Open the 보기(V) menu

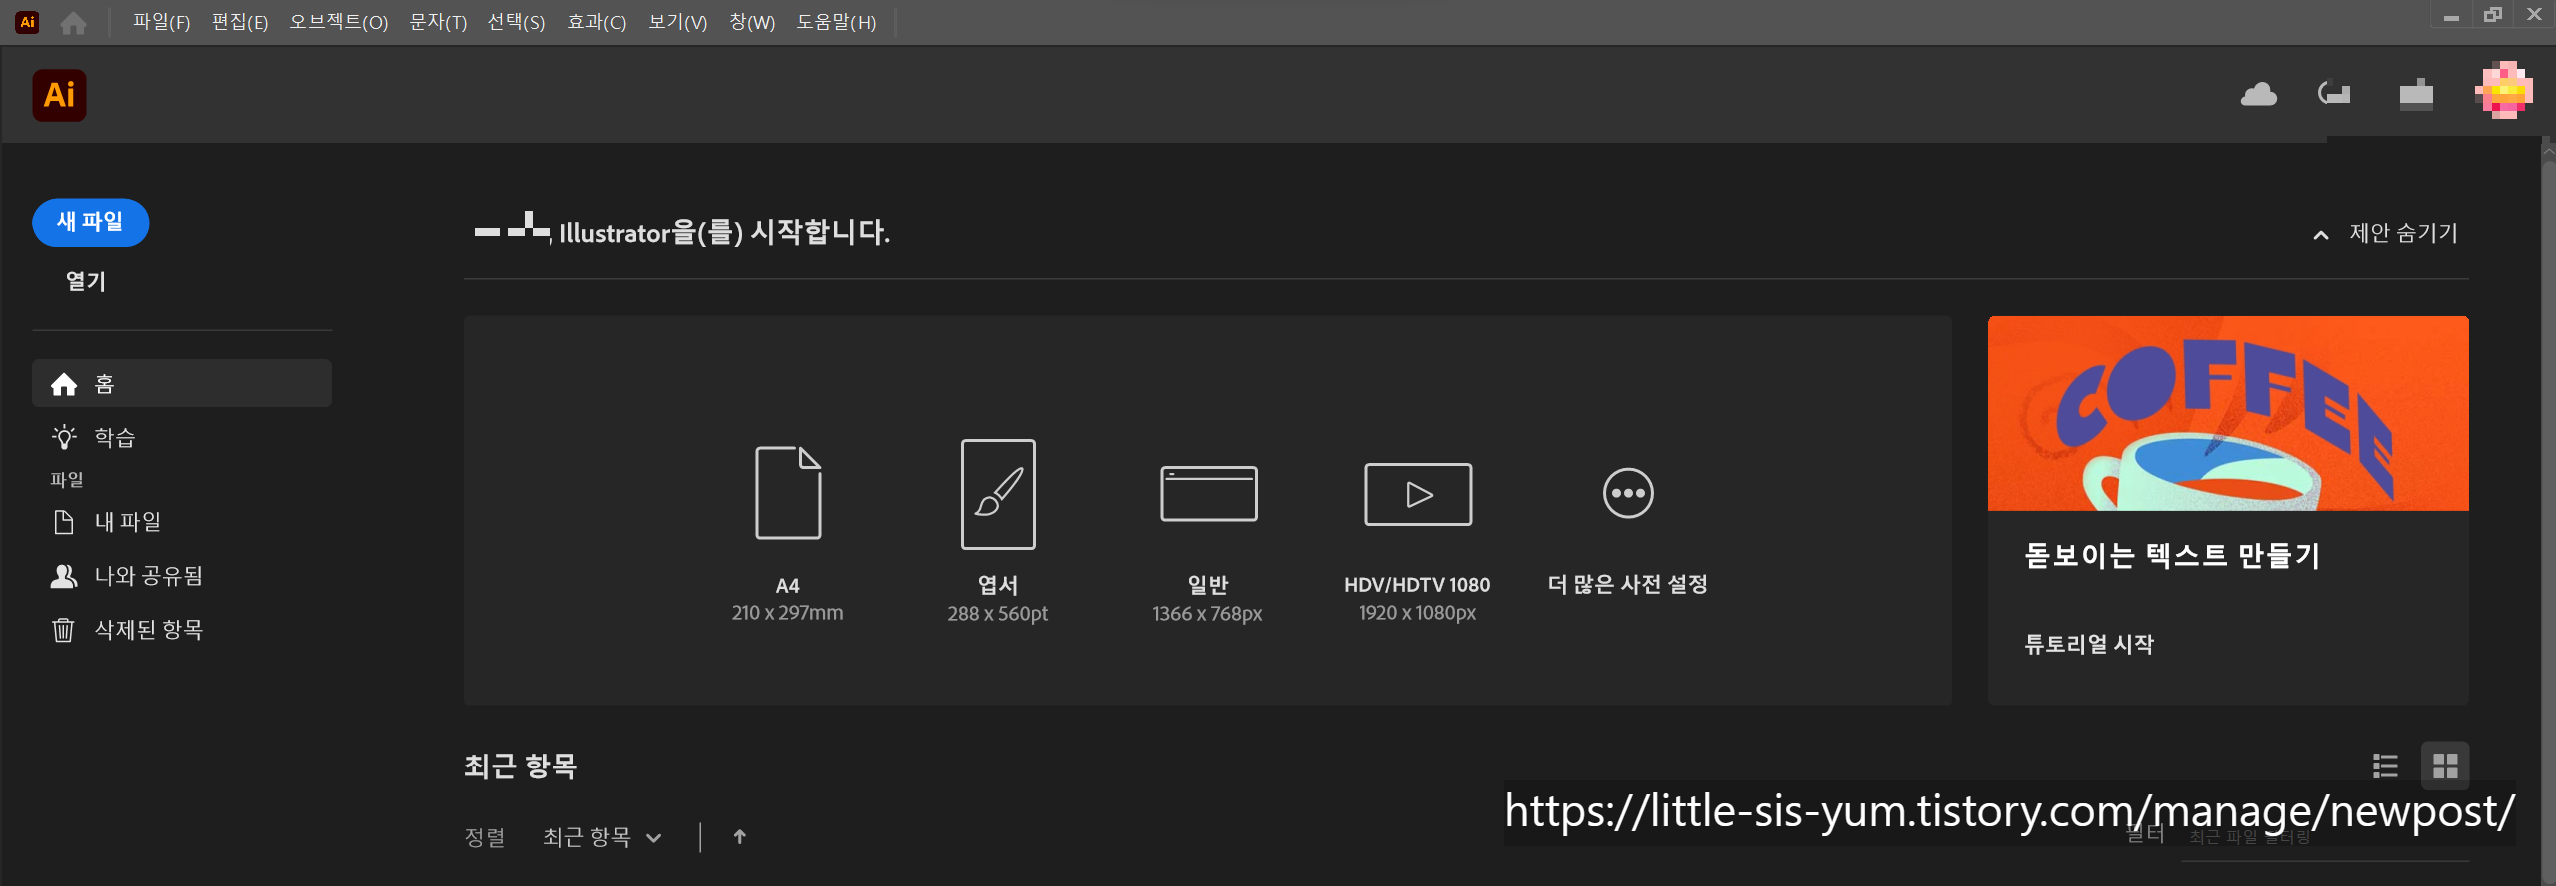677,22
